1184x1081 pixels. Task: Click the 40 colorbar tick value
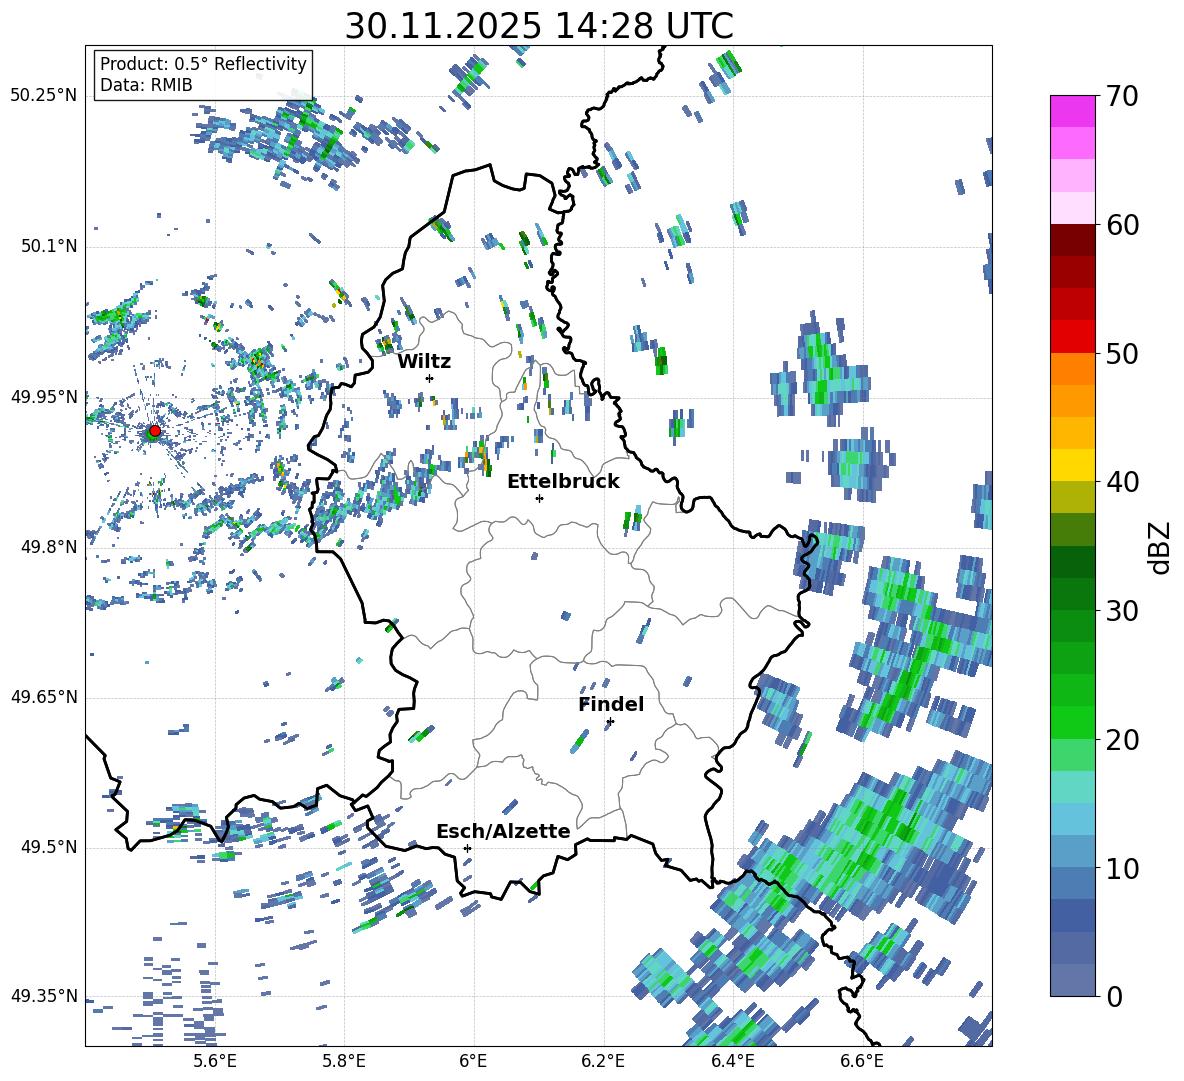[1122, 482]
